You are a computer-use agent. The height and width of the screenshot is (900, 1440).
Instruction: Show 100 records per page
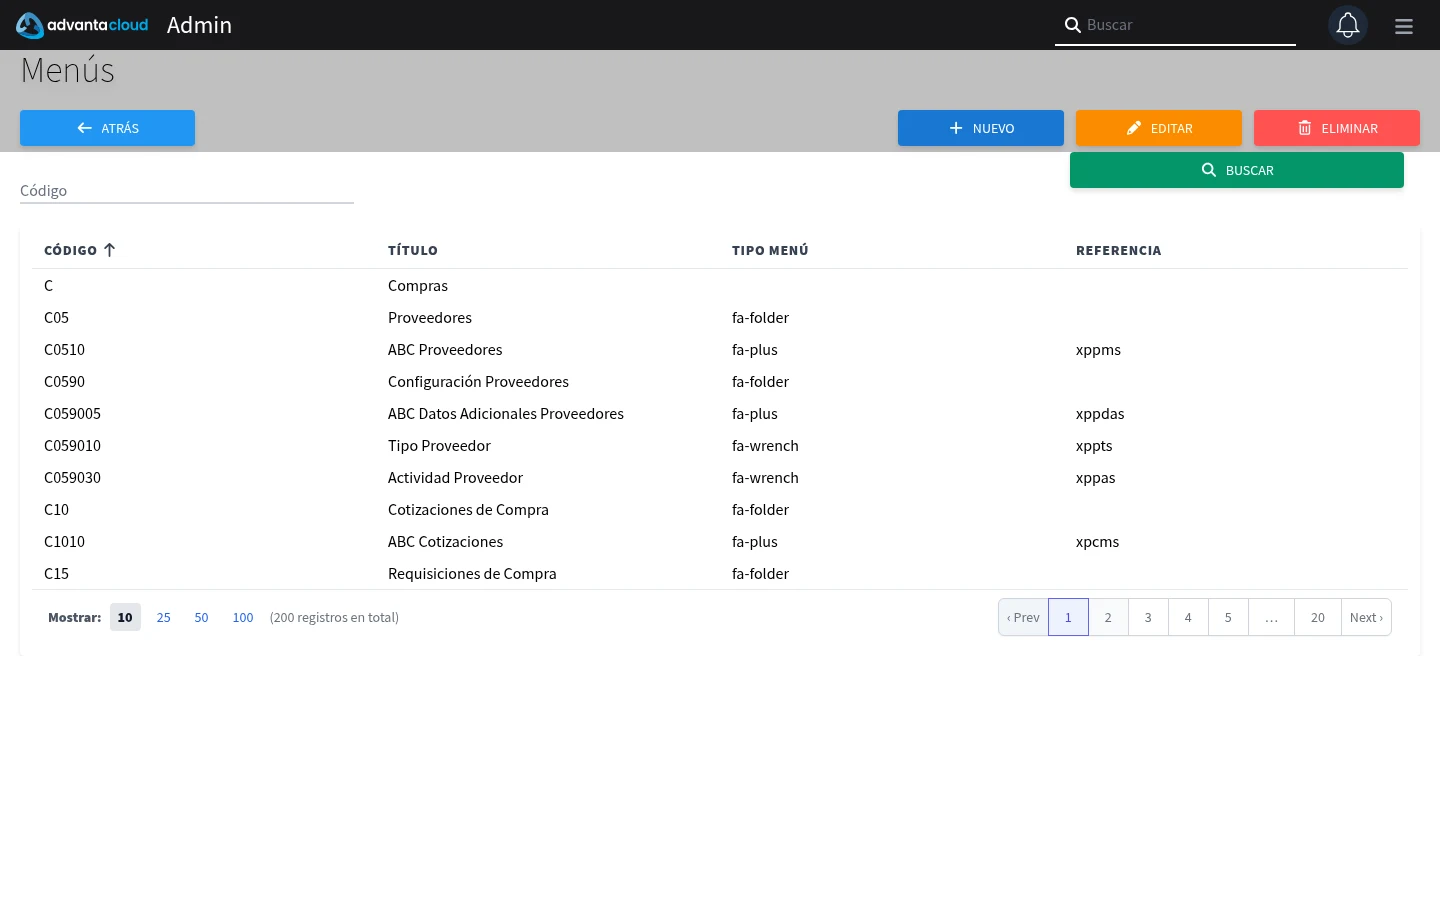click(243, 617)
